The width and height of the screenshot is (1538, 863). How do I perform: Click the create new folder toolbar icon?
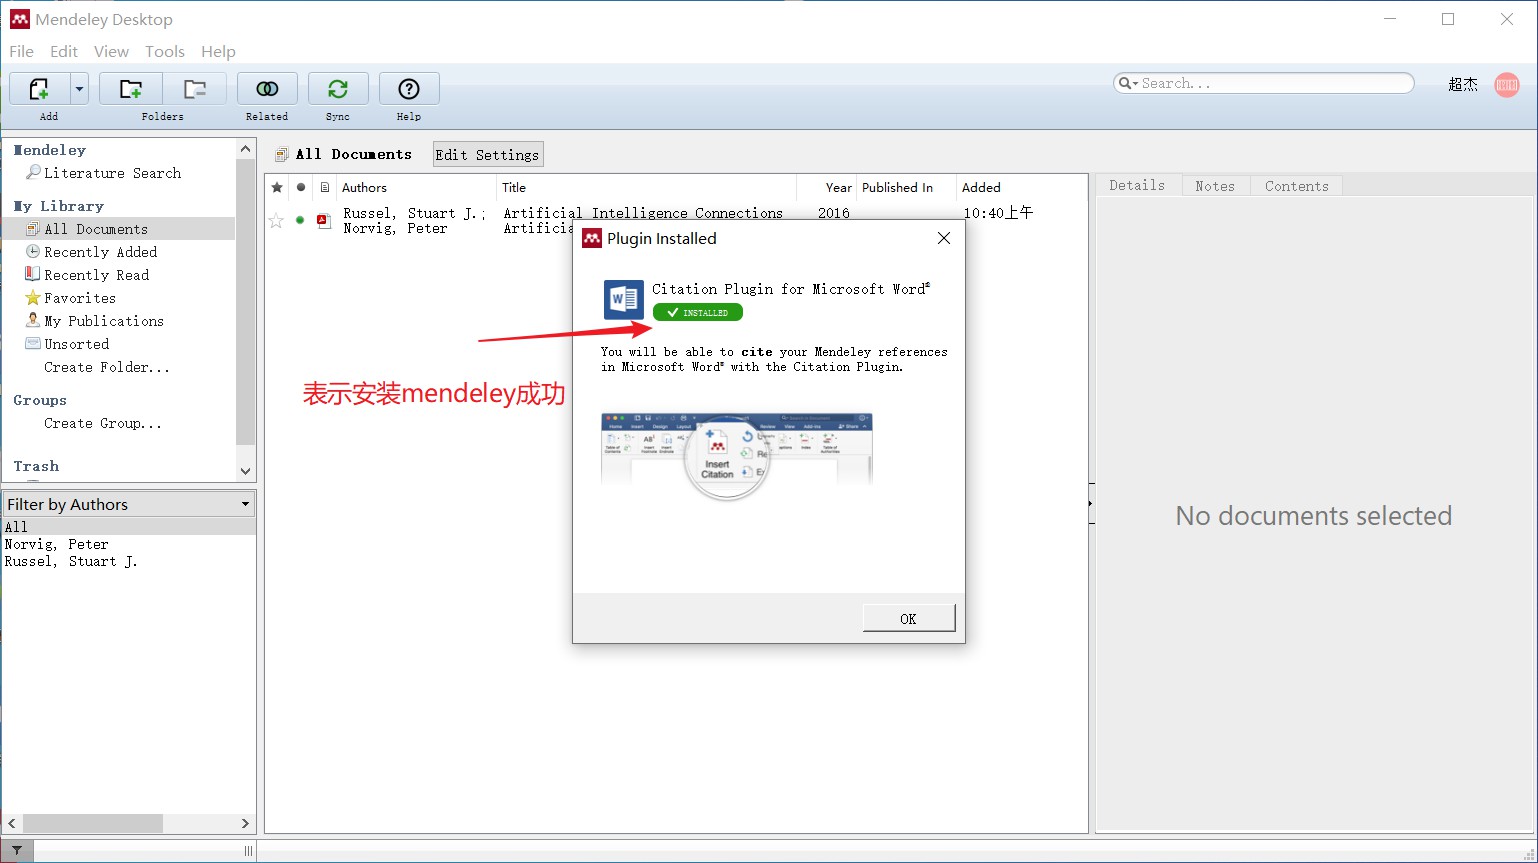[x=131, y=89]
